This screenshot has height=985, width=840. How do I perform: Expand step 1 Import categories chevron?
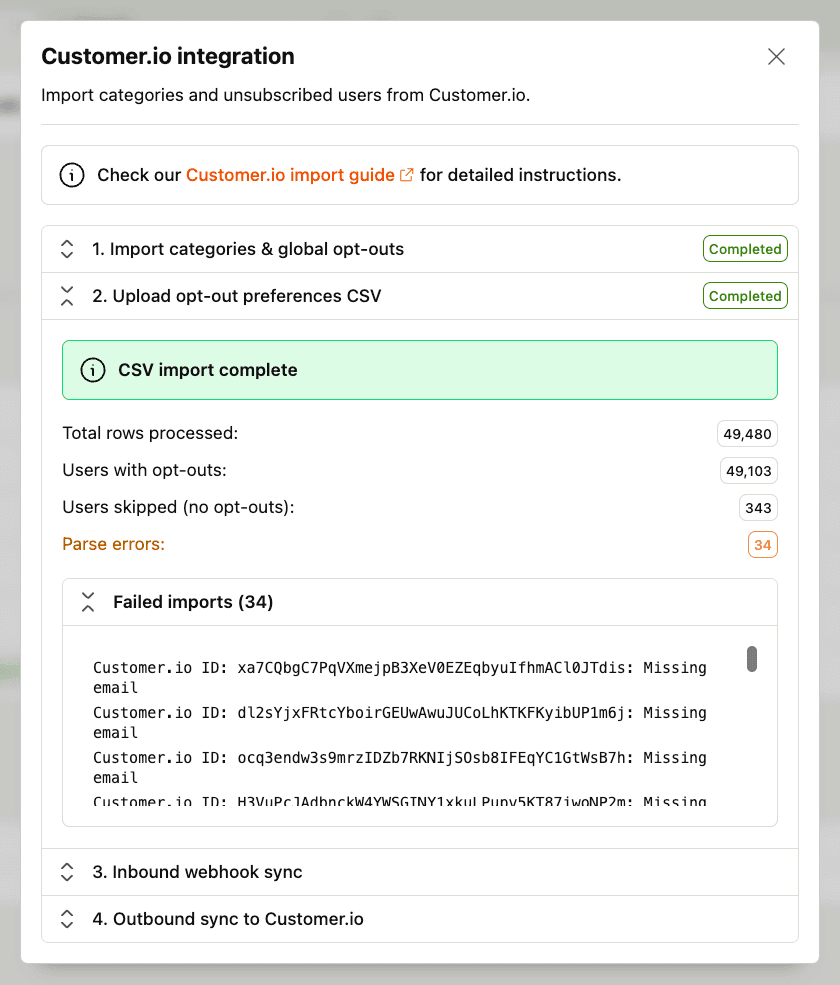(x=67, y=249)
